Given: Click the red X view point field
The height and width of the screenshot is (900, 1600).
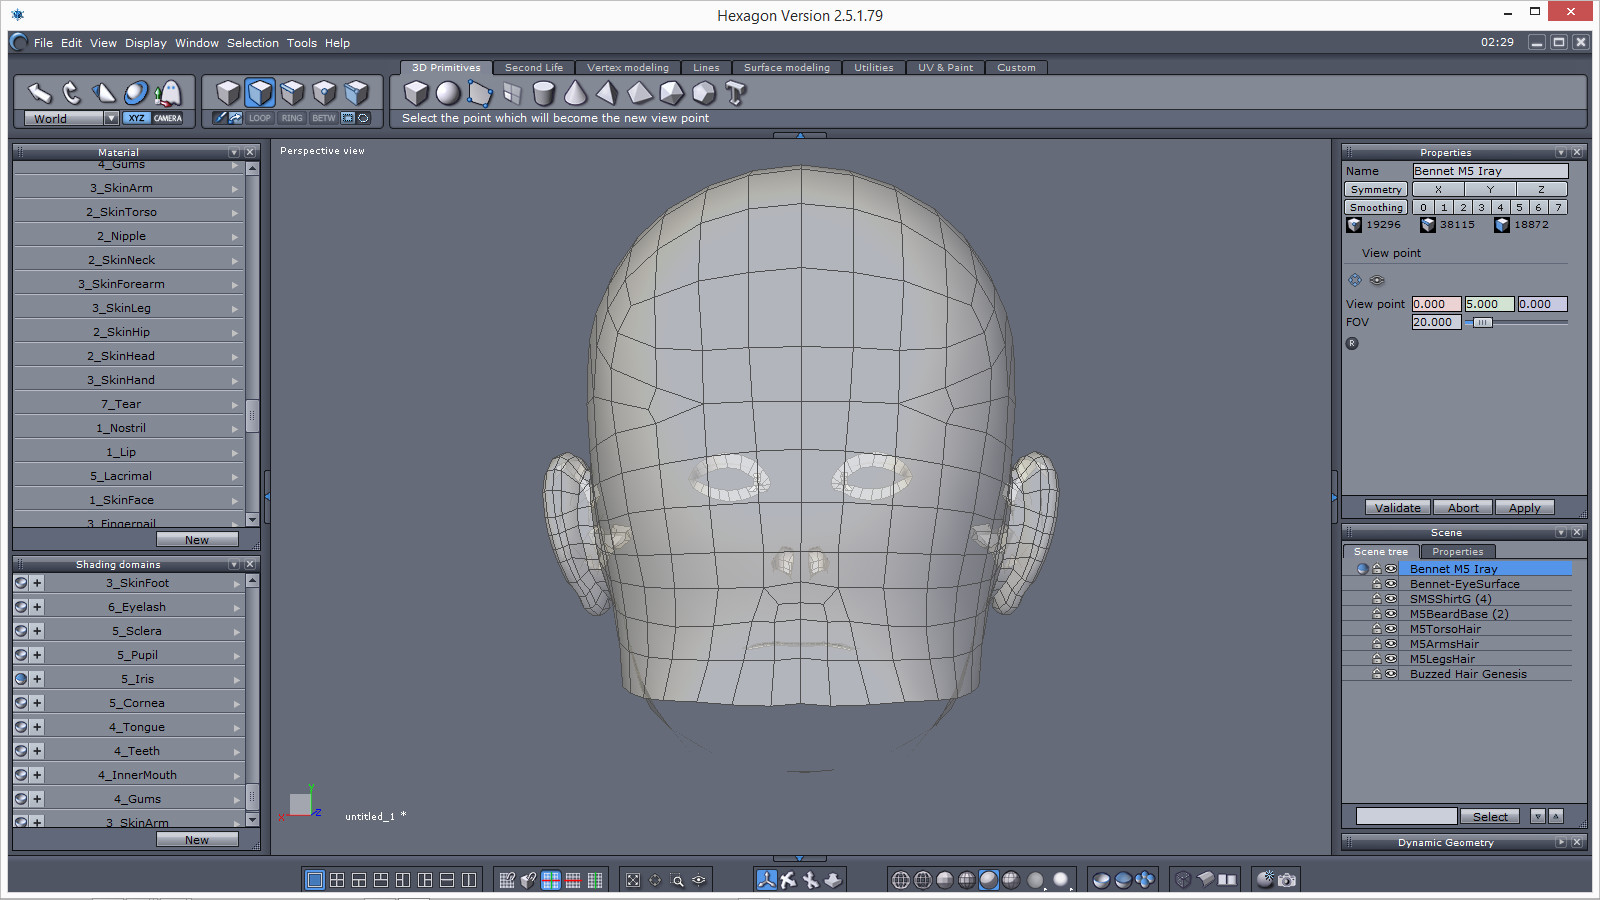Looking at the screenshot, I should pos(1436,304).
